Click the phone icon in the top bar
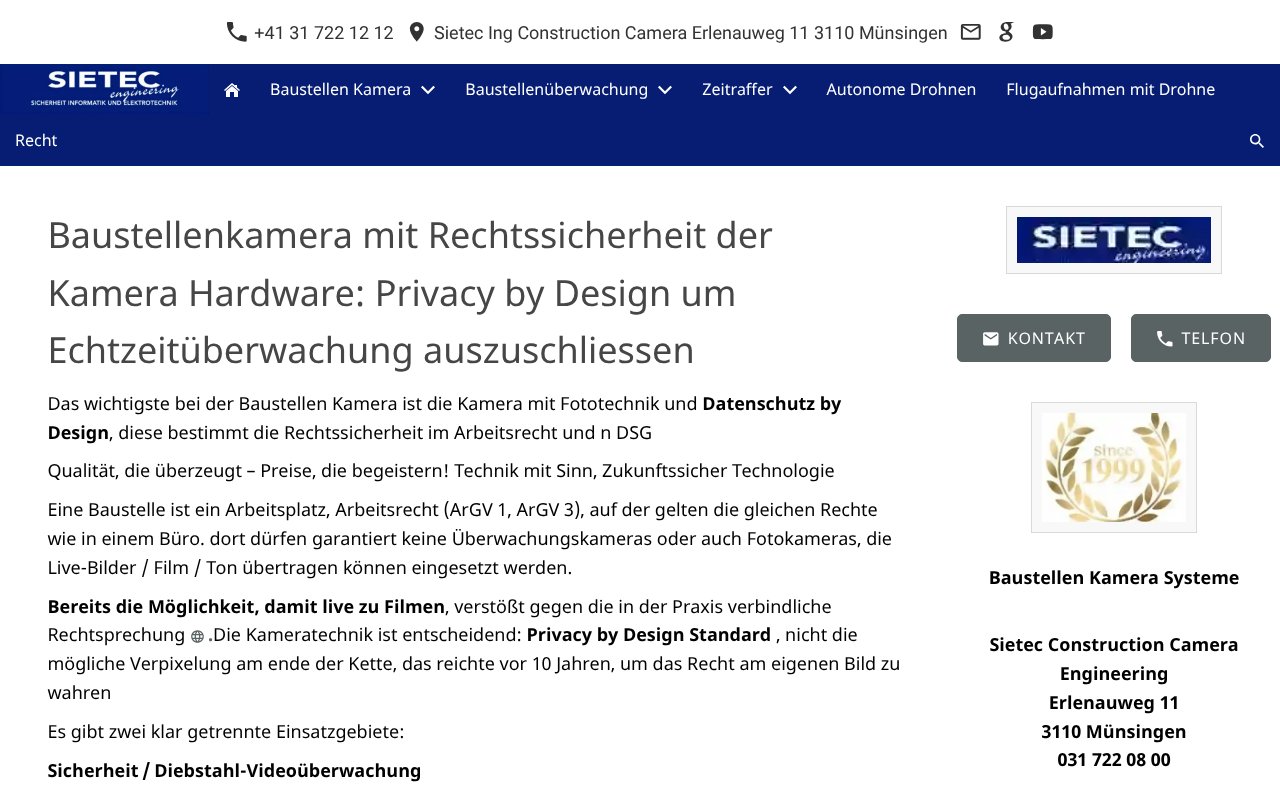1280x800 pixels. click(x=236, y=31)
